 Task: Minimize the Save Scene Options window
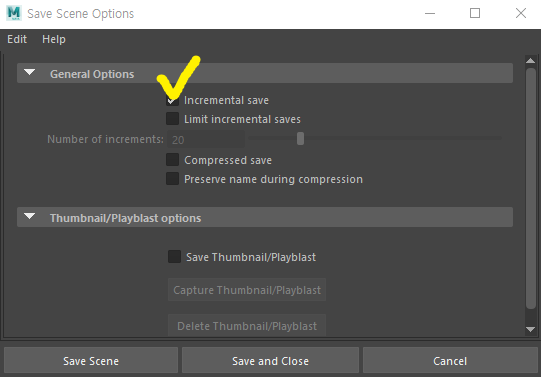(x=430, y=13)
